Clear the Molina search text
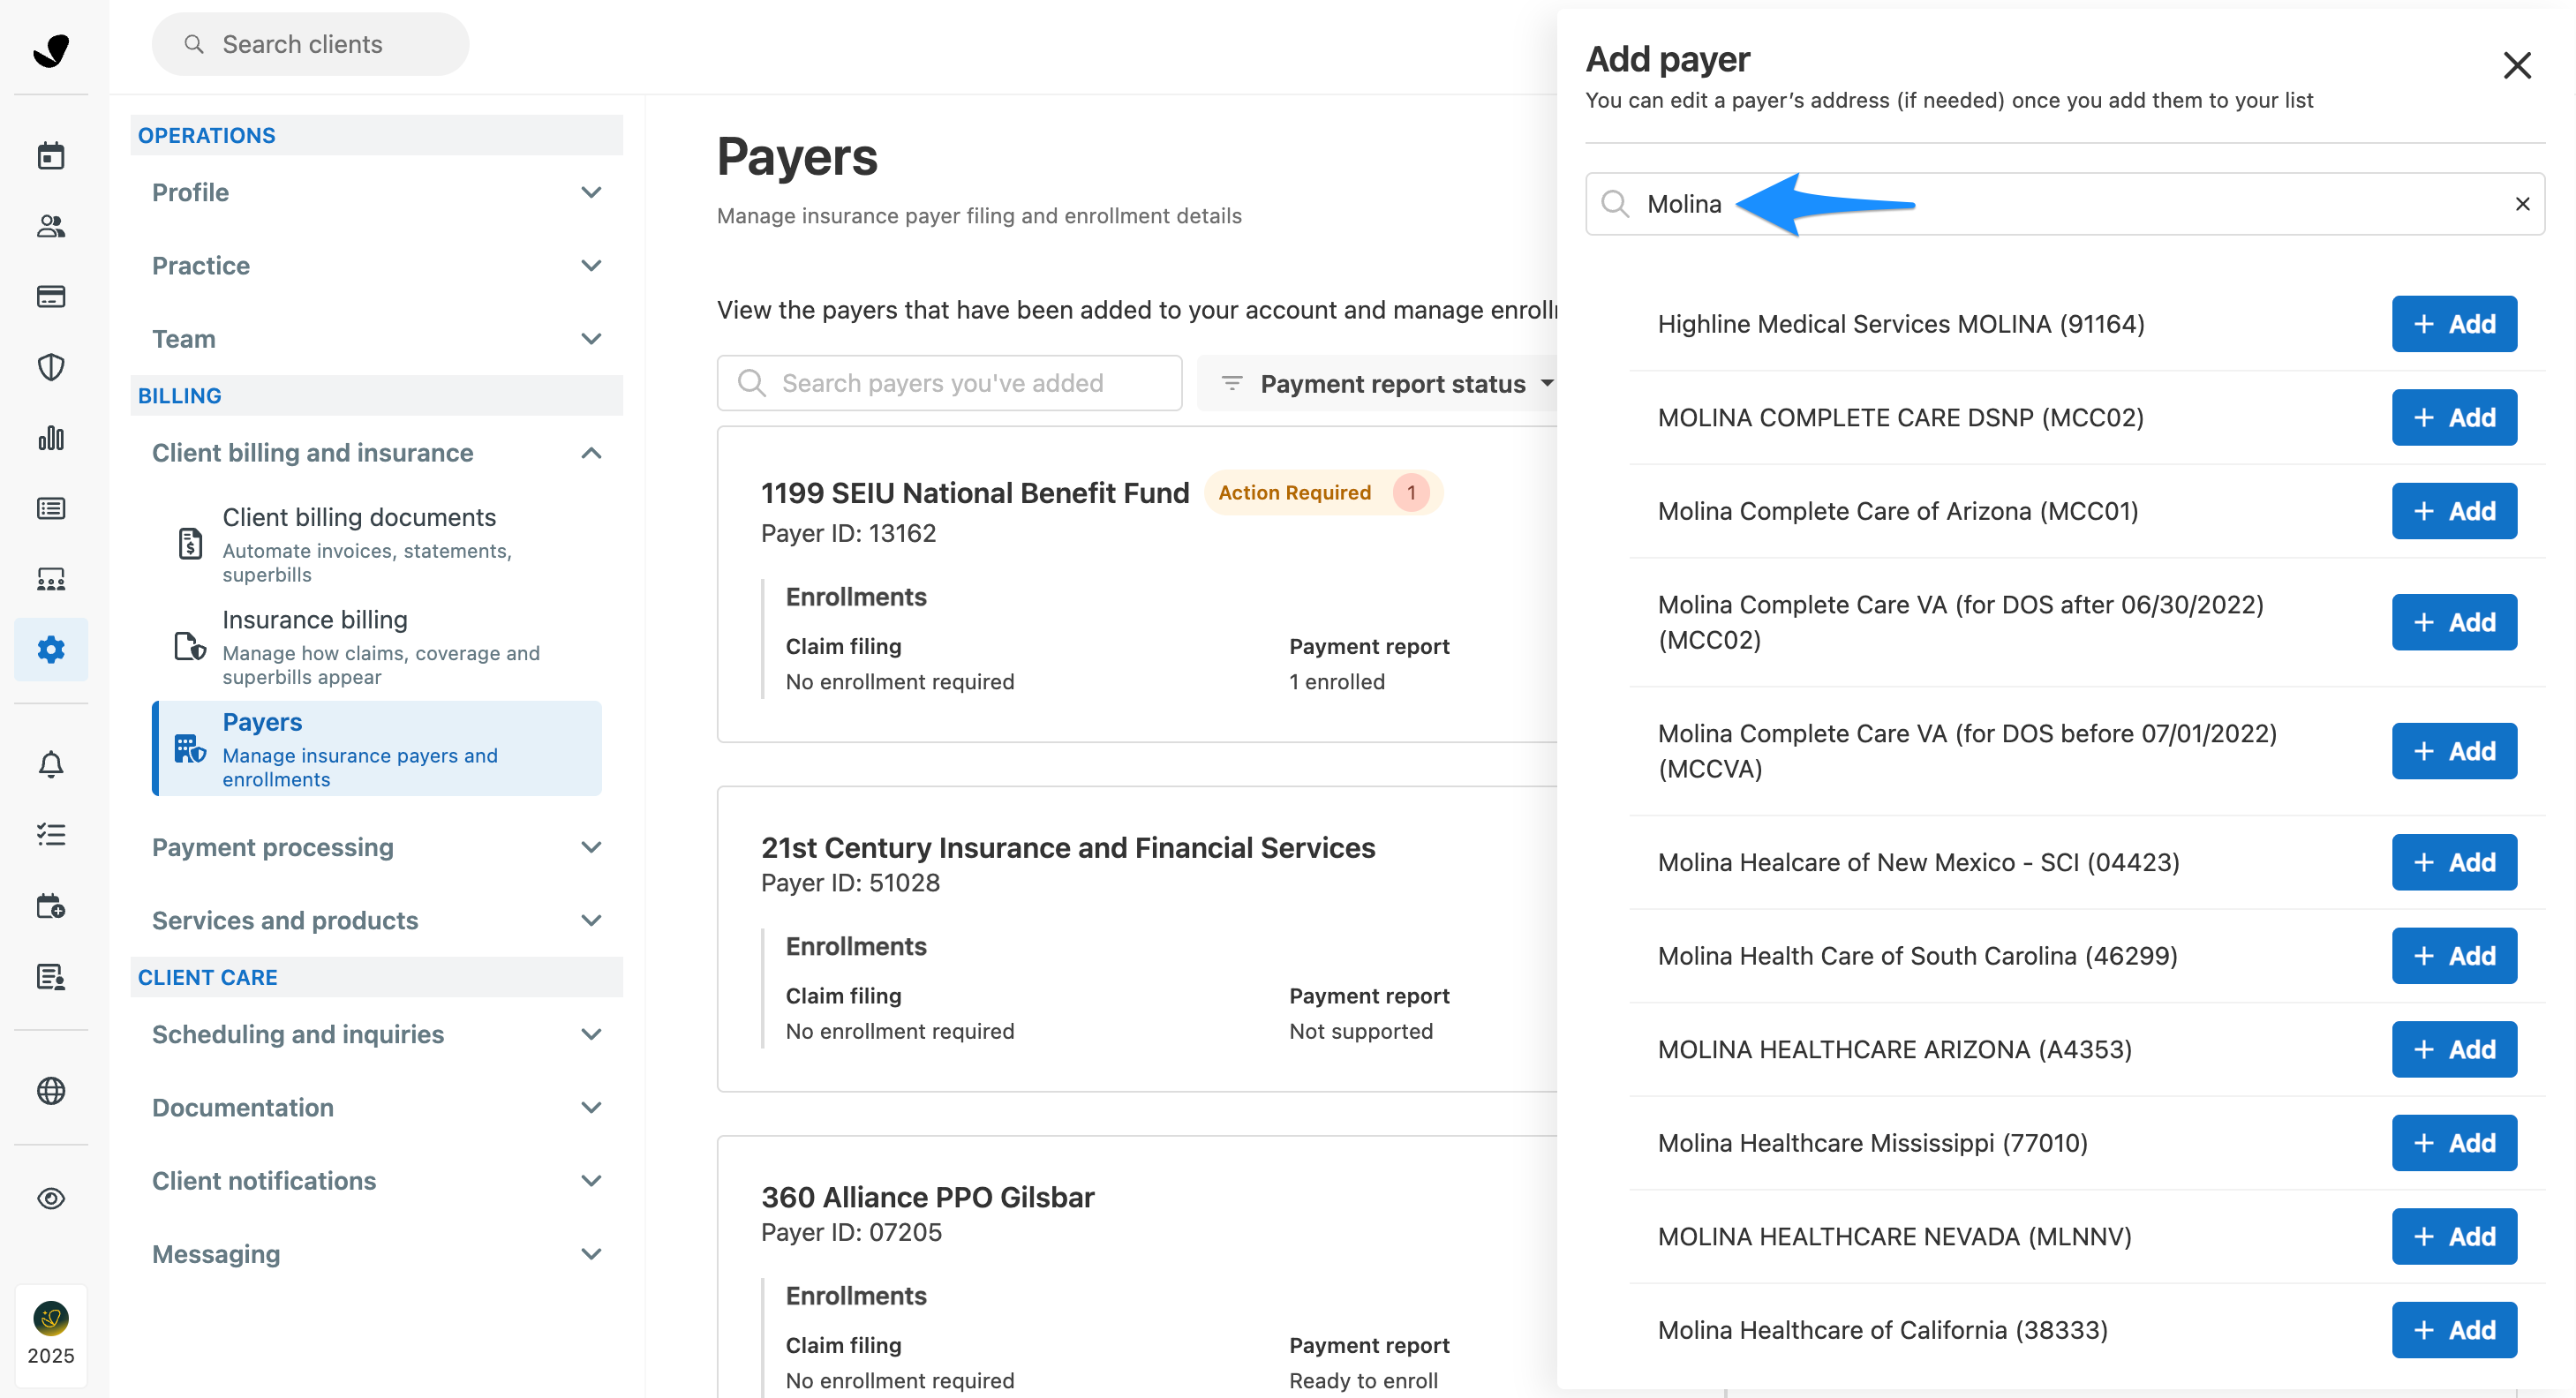The height and width of the screenshot is (1398, 2576). click(2522, 204)
